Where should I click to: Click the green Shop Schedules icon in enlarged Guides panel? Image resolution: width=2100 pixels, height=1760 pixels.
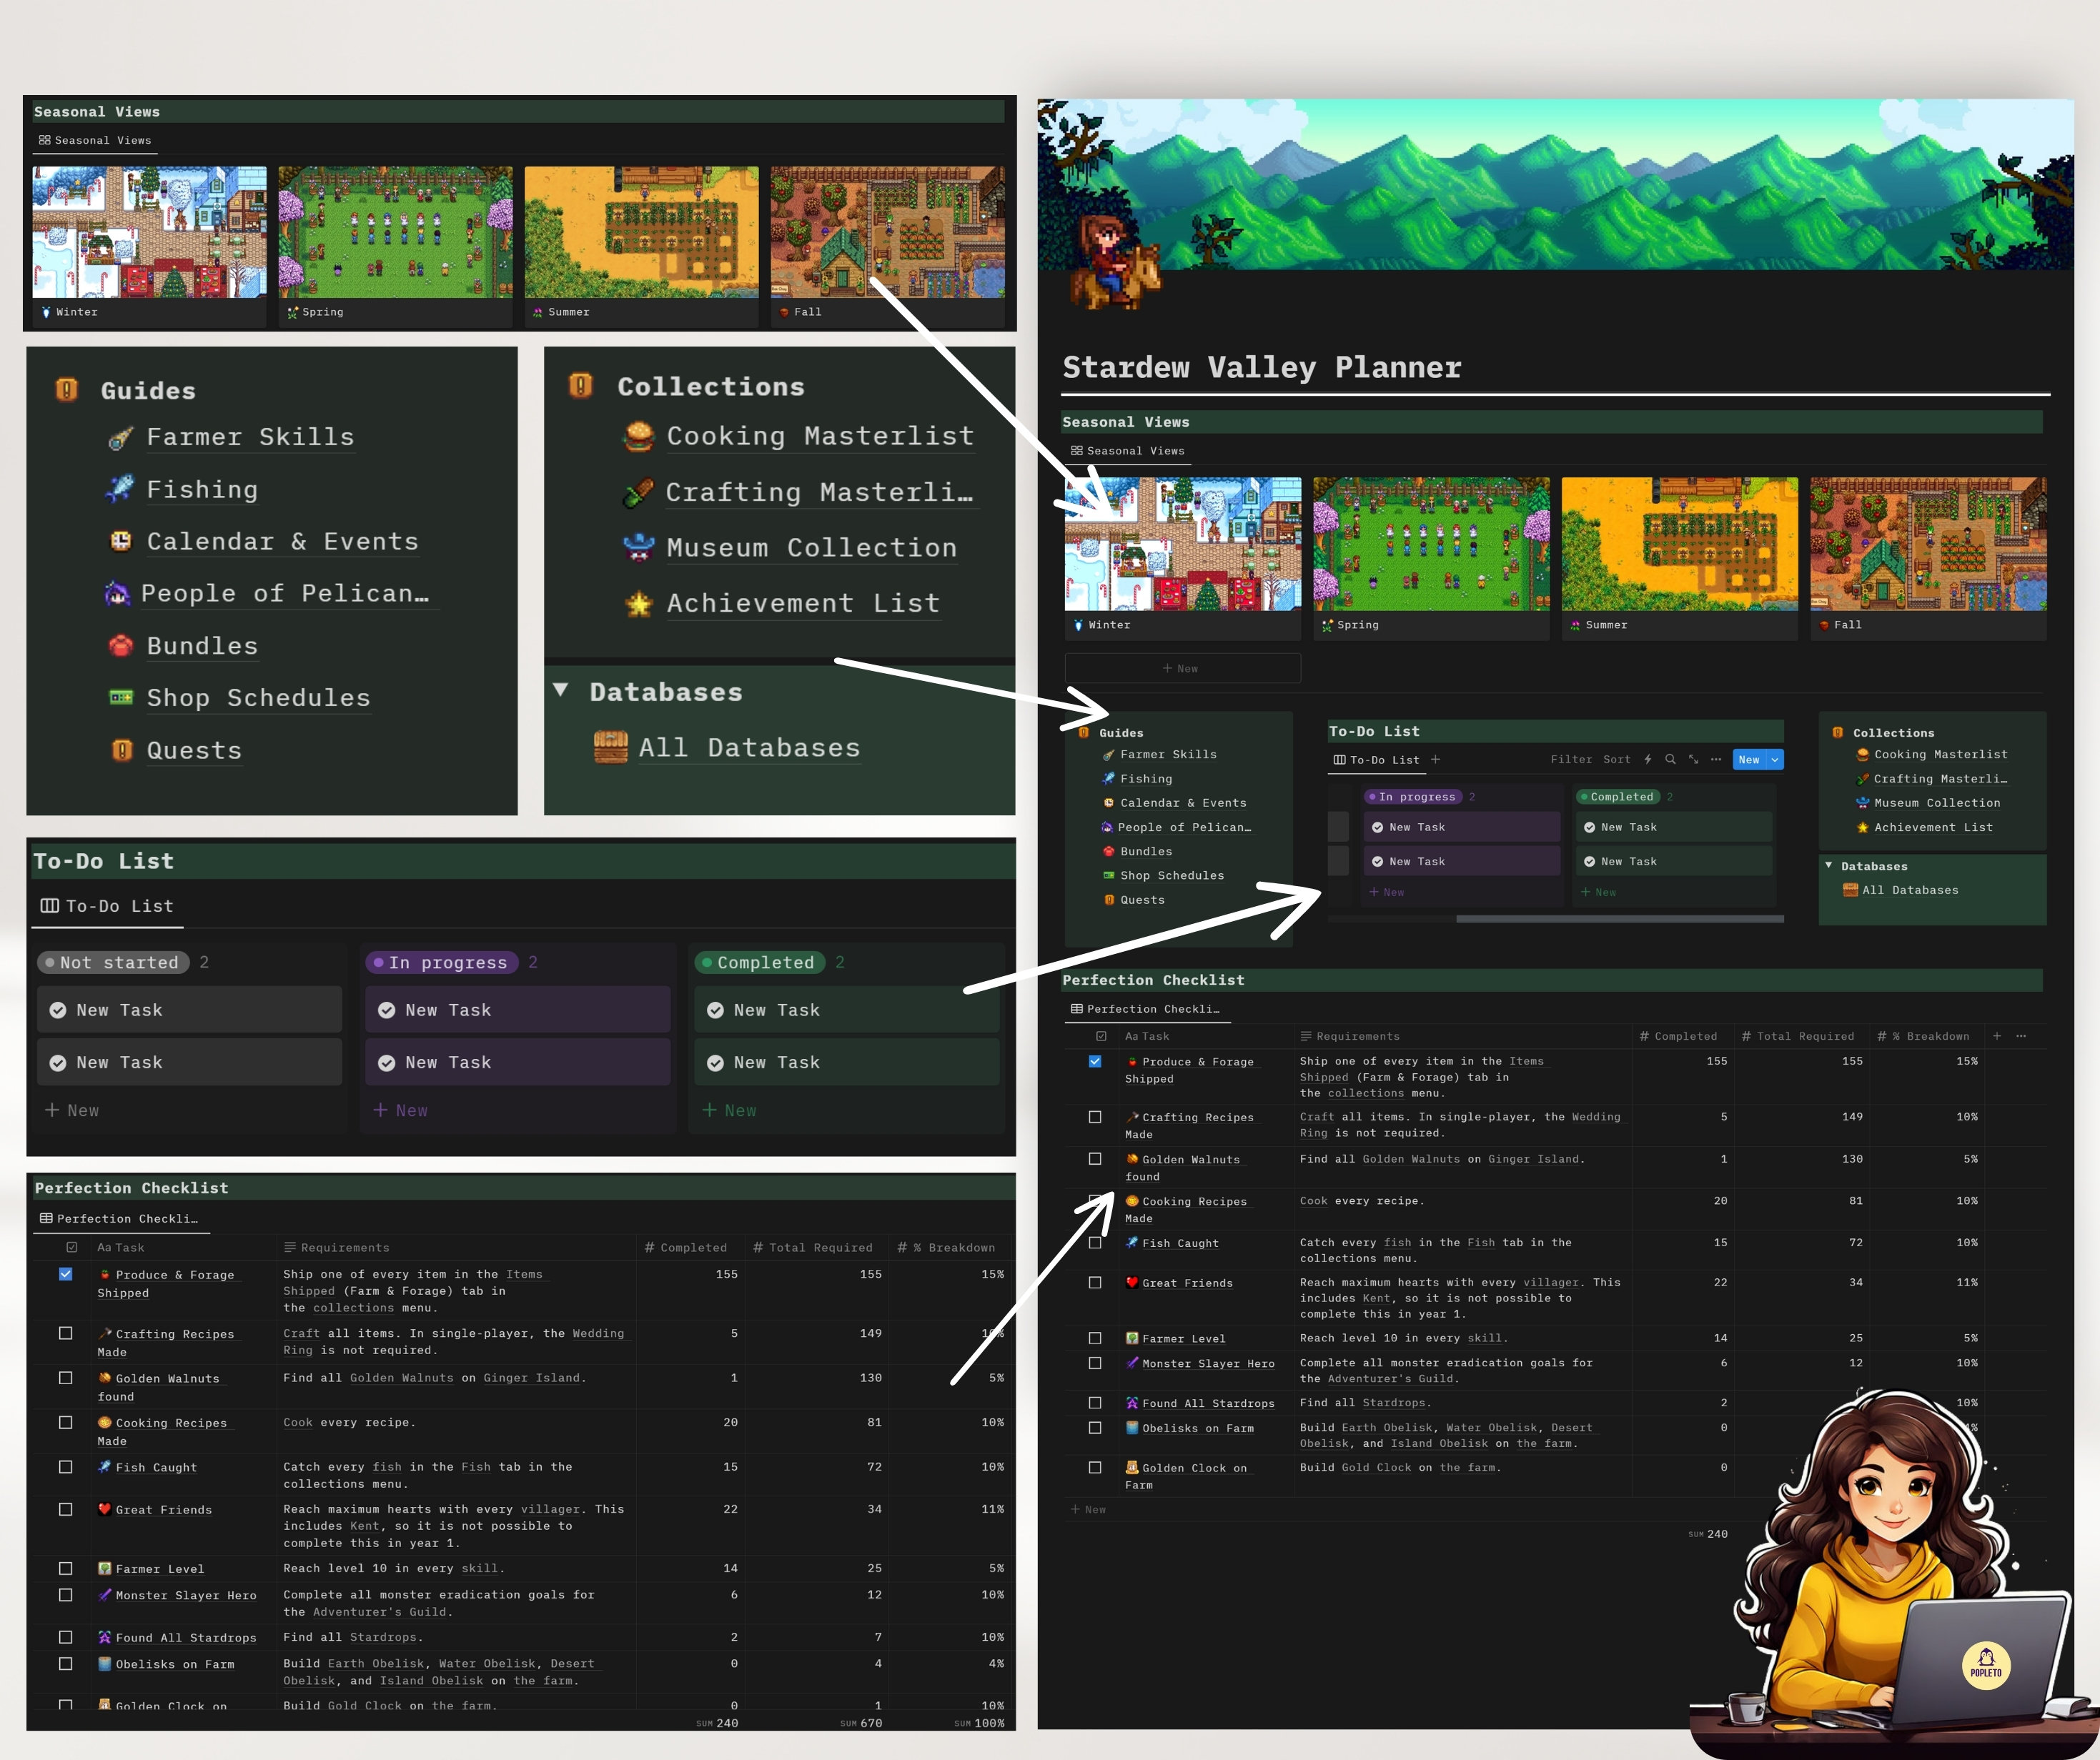(120, 698)
